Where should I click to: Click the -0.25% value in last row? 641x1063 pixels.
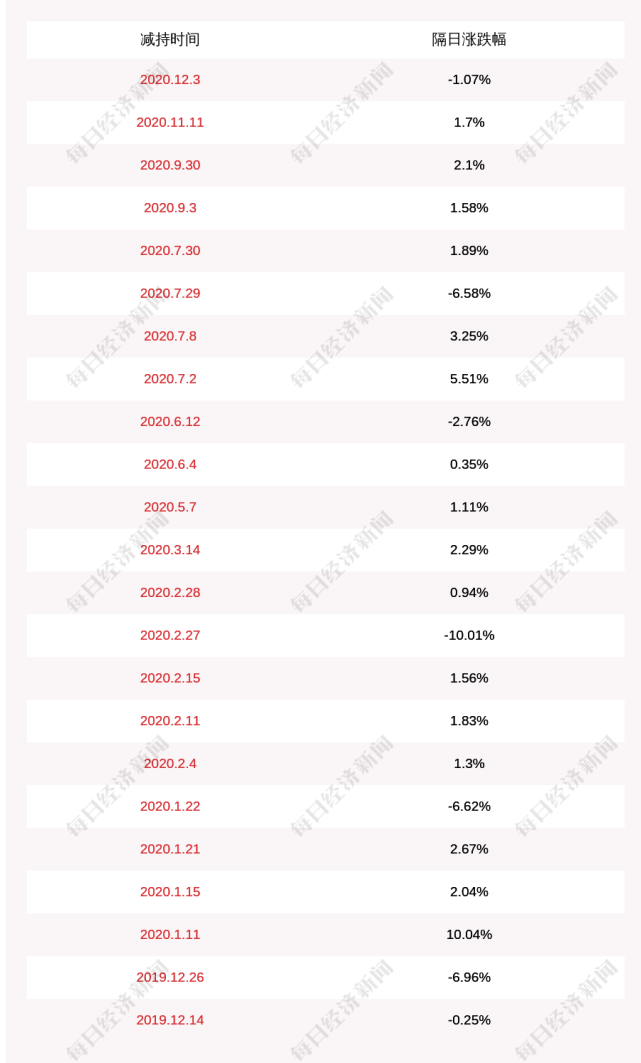coord(469,1019)
